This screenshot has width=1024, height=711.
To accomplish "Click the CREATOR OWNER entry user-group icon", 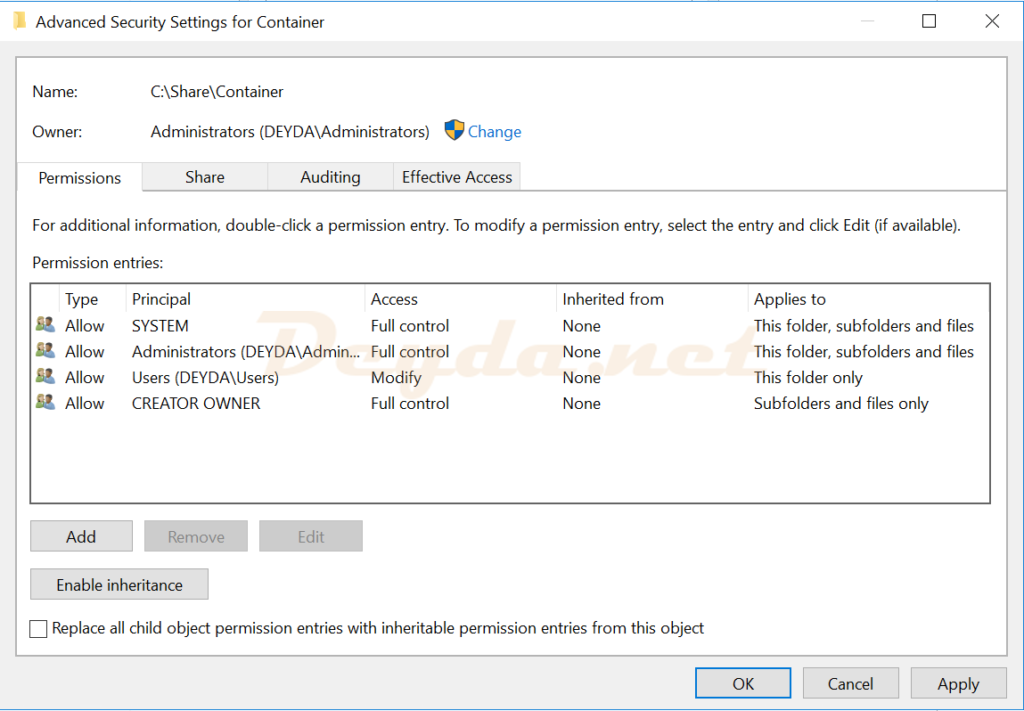I will 45,403.
